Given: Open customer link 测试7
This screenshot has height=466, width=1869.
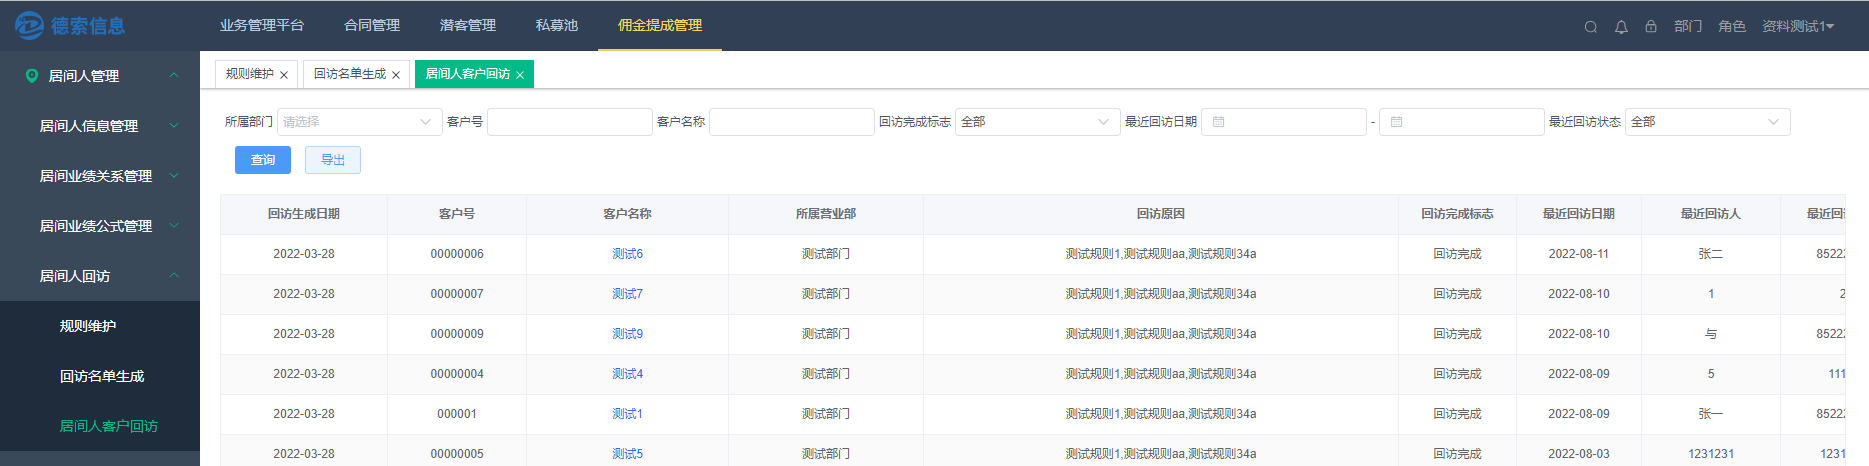Looking at the screenshot, I should 627,294.
